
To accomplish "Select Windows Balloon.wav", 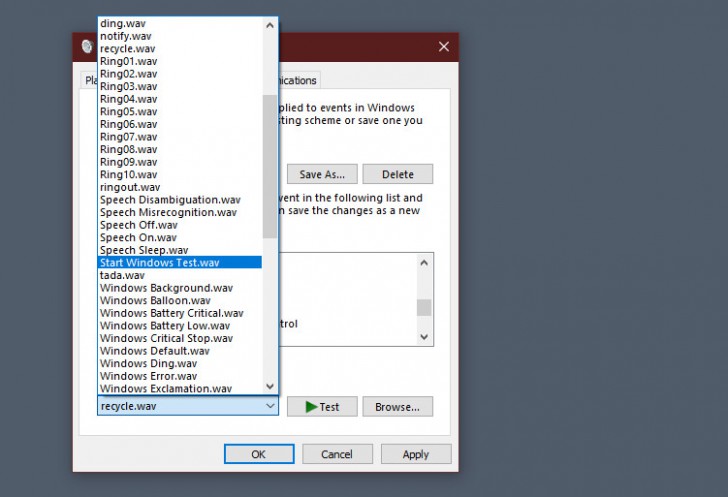I will click(180, 300).
